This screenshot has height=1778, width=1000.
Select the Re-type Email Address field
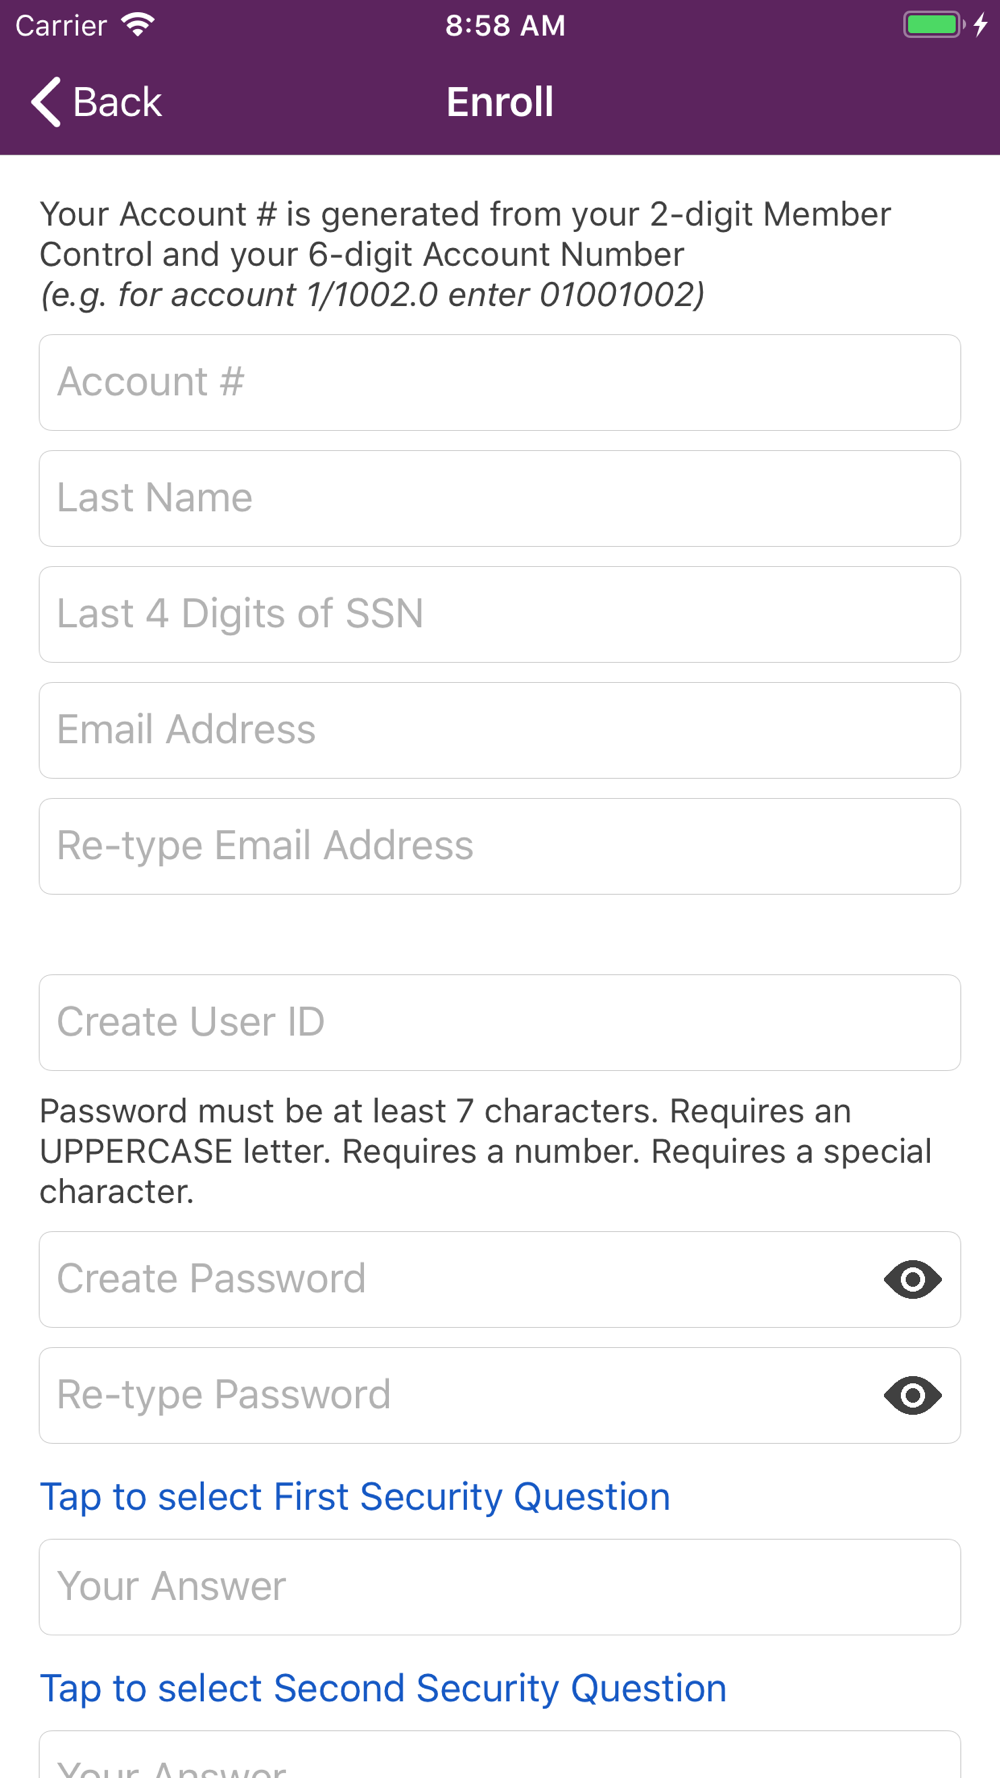click(x=500, y=847)
